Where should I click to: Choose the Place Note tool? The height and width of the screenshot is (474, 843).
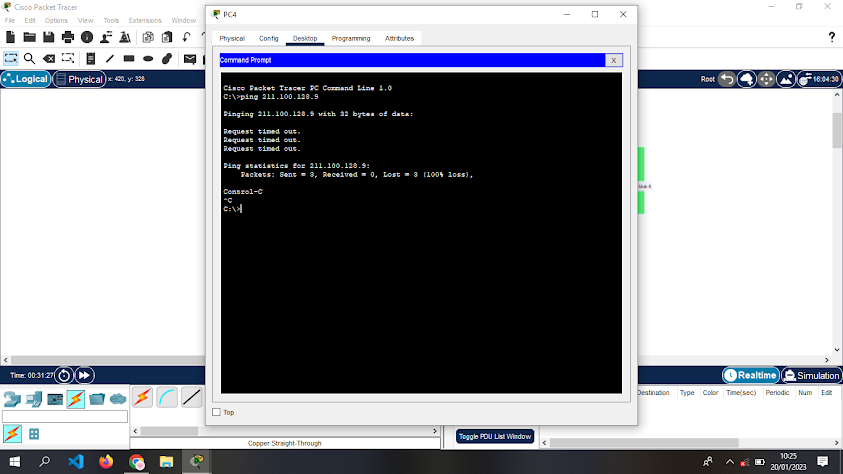point(91,59)
